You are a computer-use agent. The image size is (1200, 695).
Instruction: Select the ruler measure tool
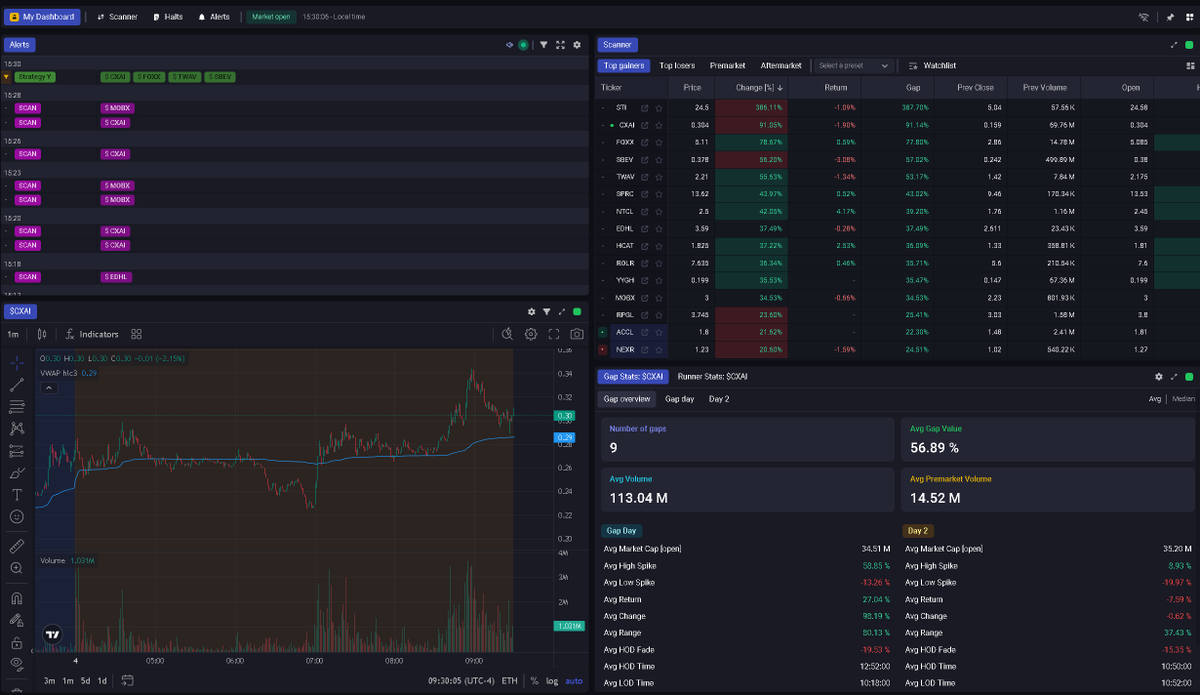pos(17,546)
